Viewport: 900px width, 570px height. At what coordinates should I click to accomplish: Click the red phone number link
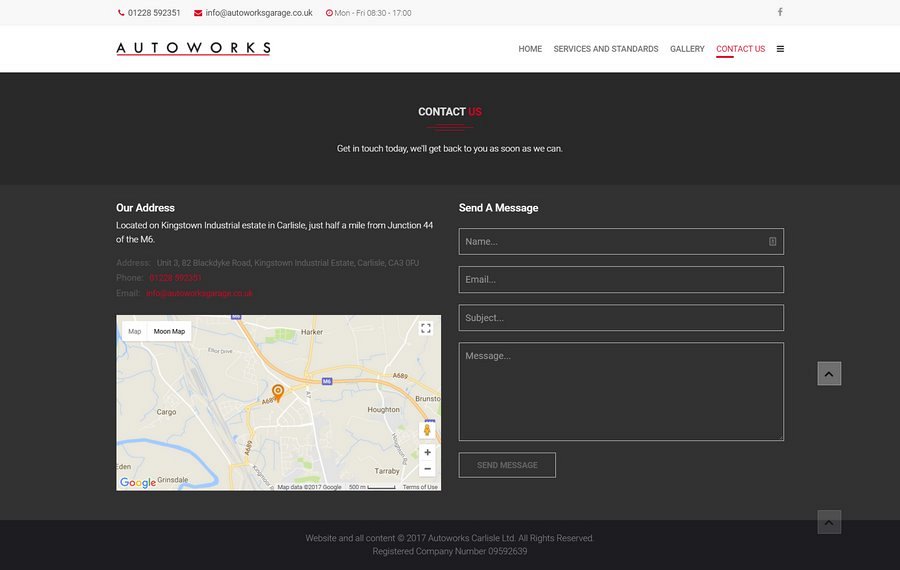click(x=176, y=278)
